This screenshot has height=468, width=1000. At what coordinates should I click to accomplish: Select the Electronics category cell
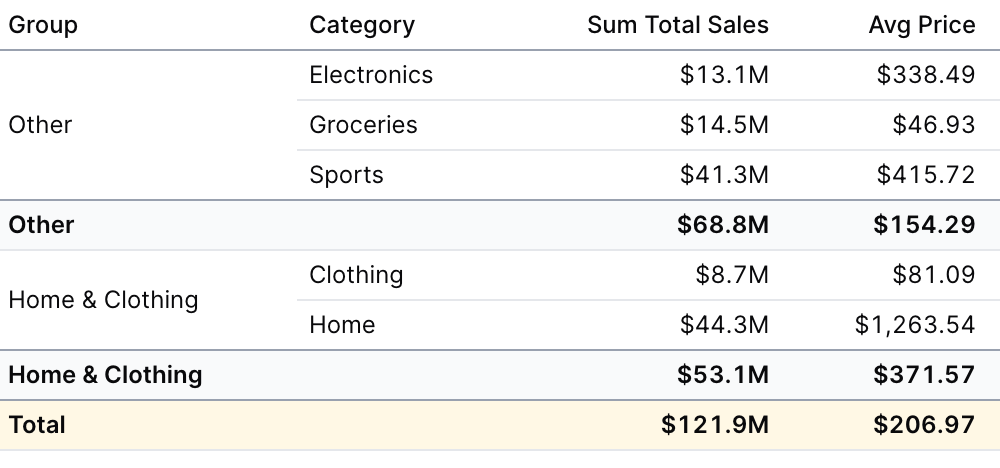[371, 75]
